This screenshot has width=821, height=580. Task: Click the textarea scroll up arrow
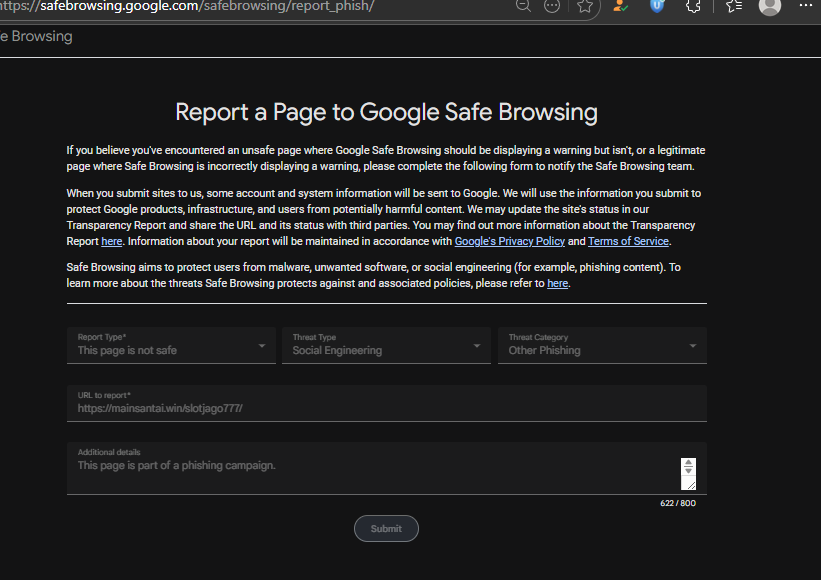tap(689, 463)
